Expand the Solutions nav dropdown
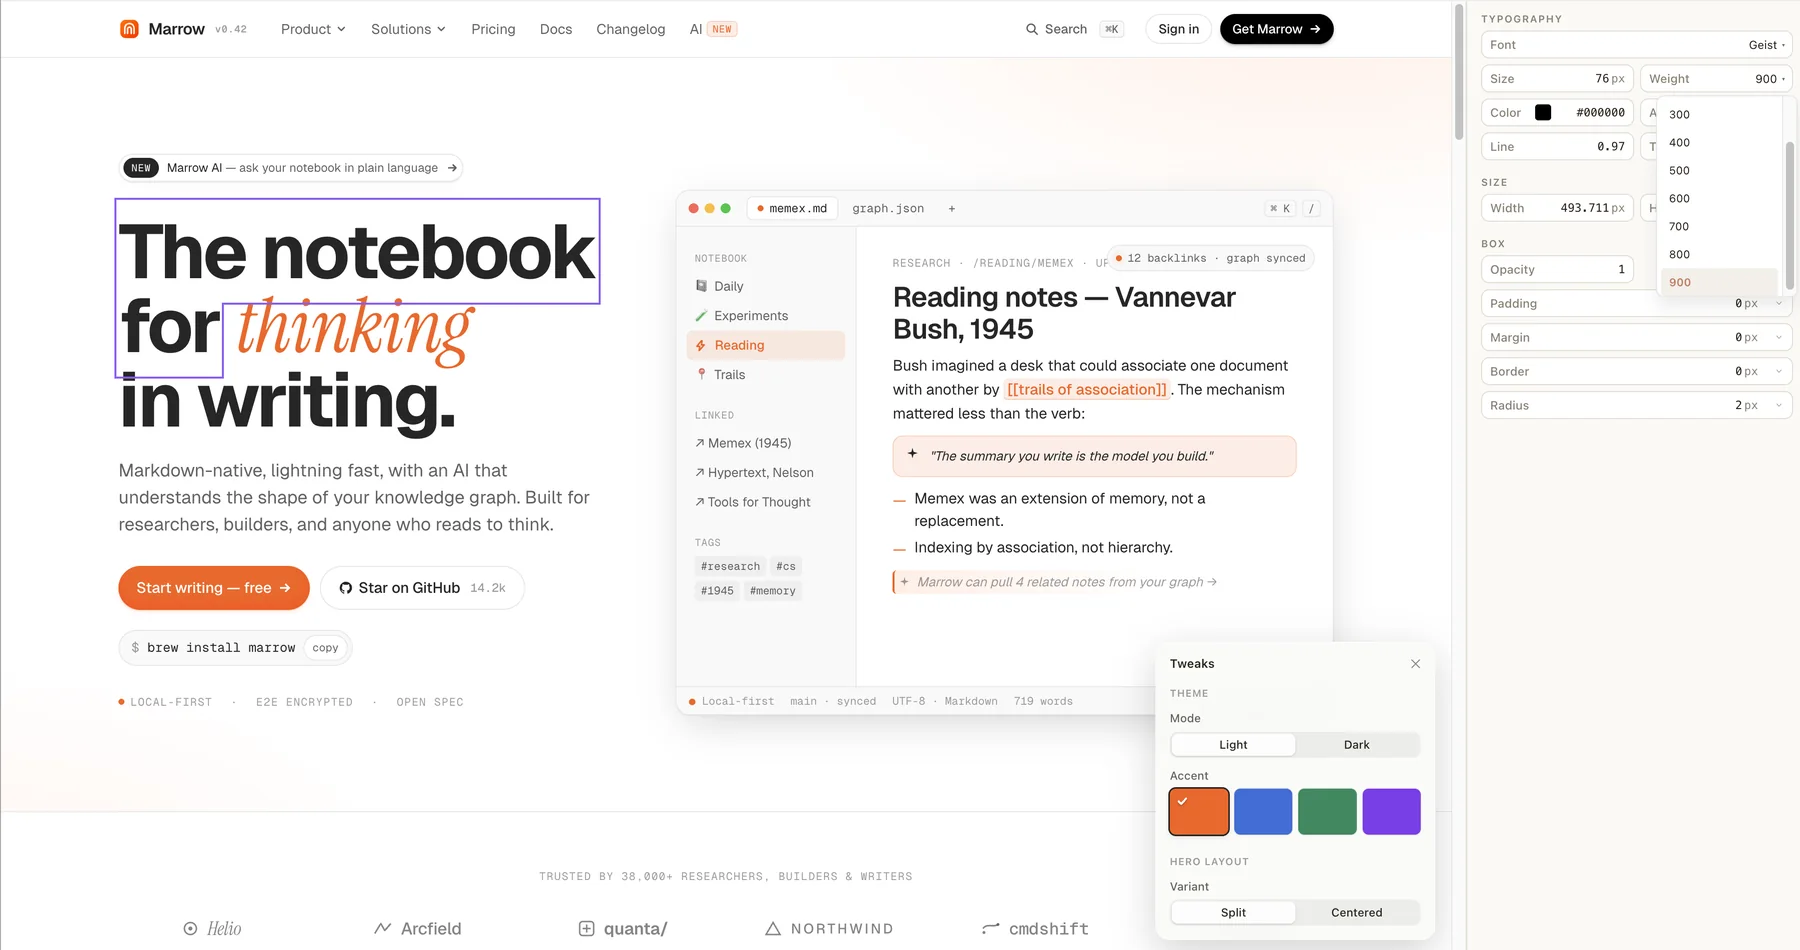Viewport: 1800px width, 950px height. [x=408, y=29]
